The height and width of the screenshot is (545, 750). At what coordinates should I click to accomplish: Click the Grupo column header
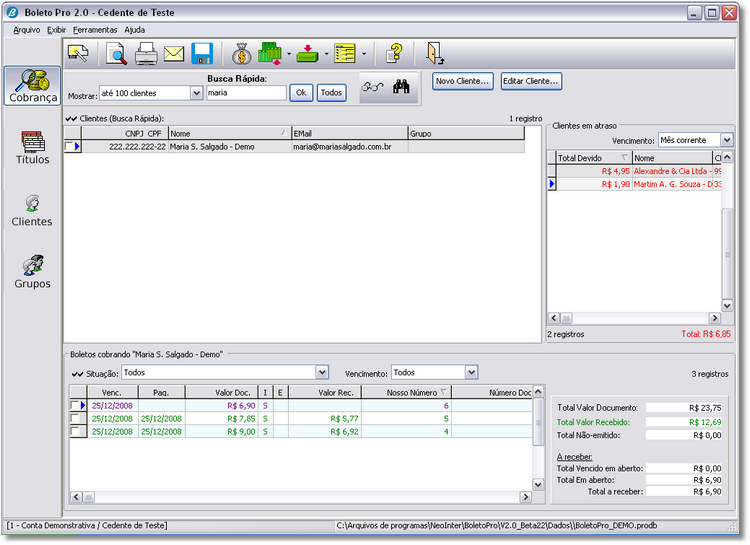[x=466, y=133]
